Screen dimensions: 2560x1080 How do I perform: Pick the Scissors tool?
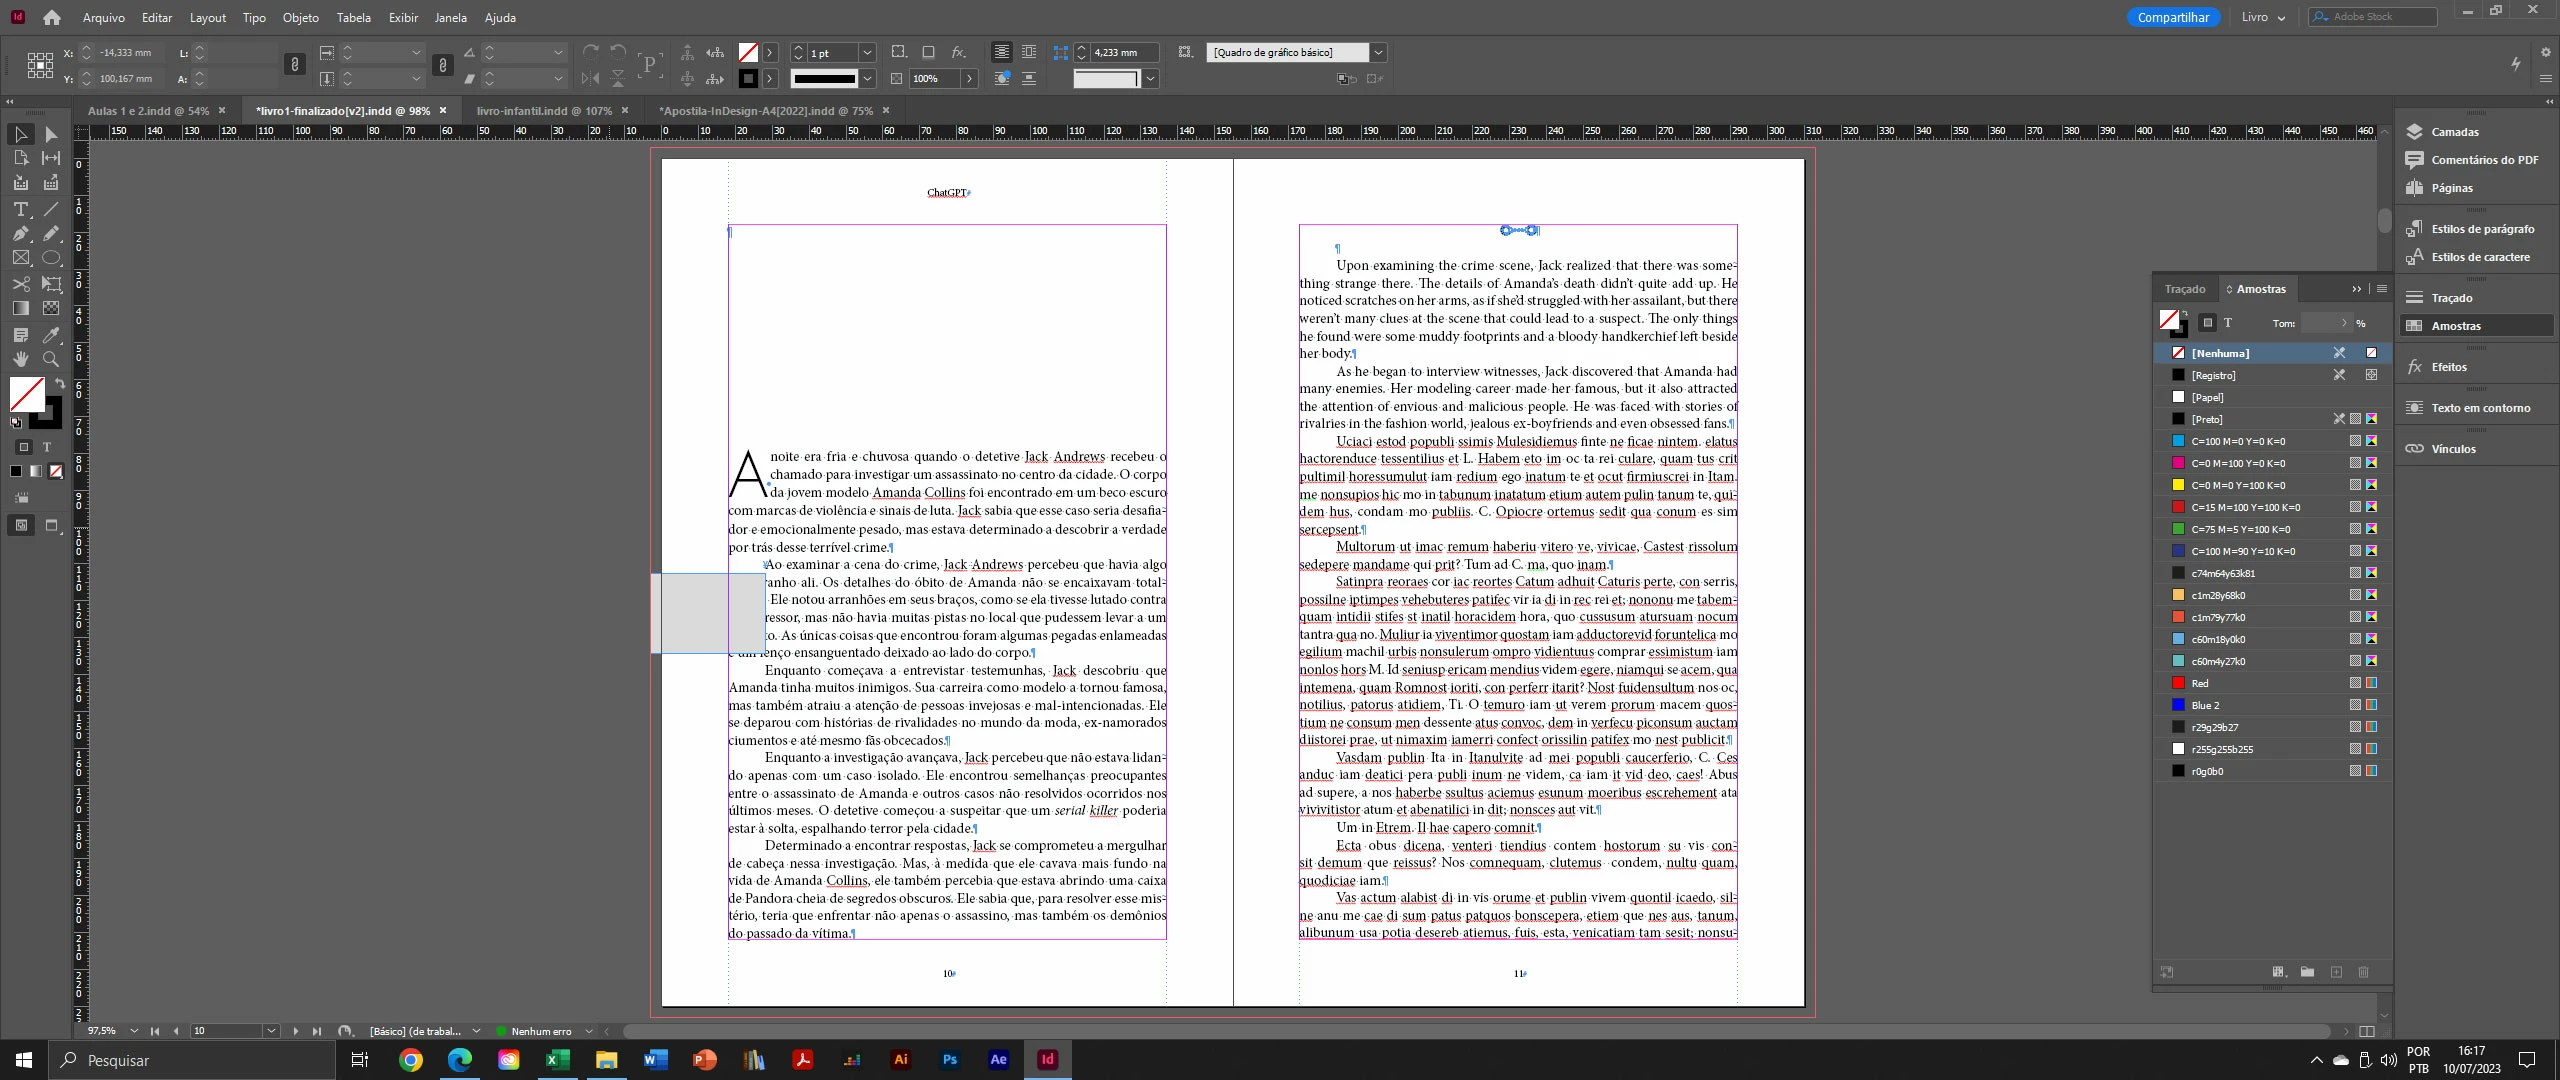point(20,284)
